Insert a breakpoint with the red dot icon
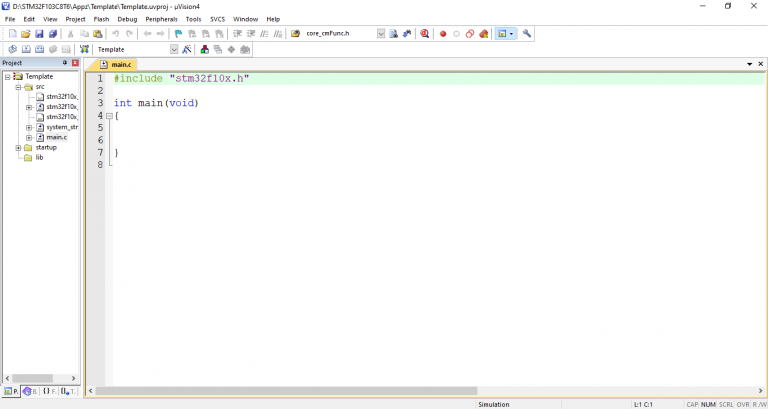768x409 pixels. point(443,34)
